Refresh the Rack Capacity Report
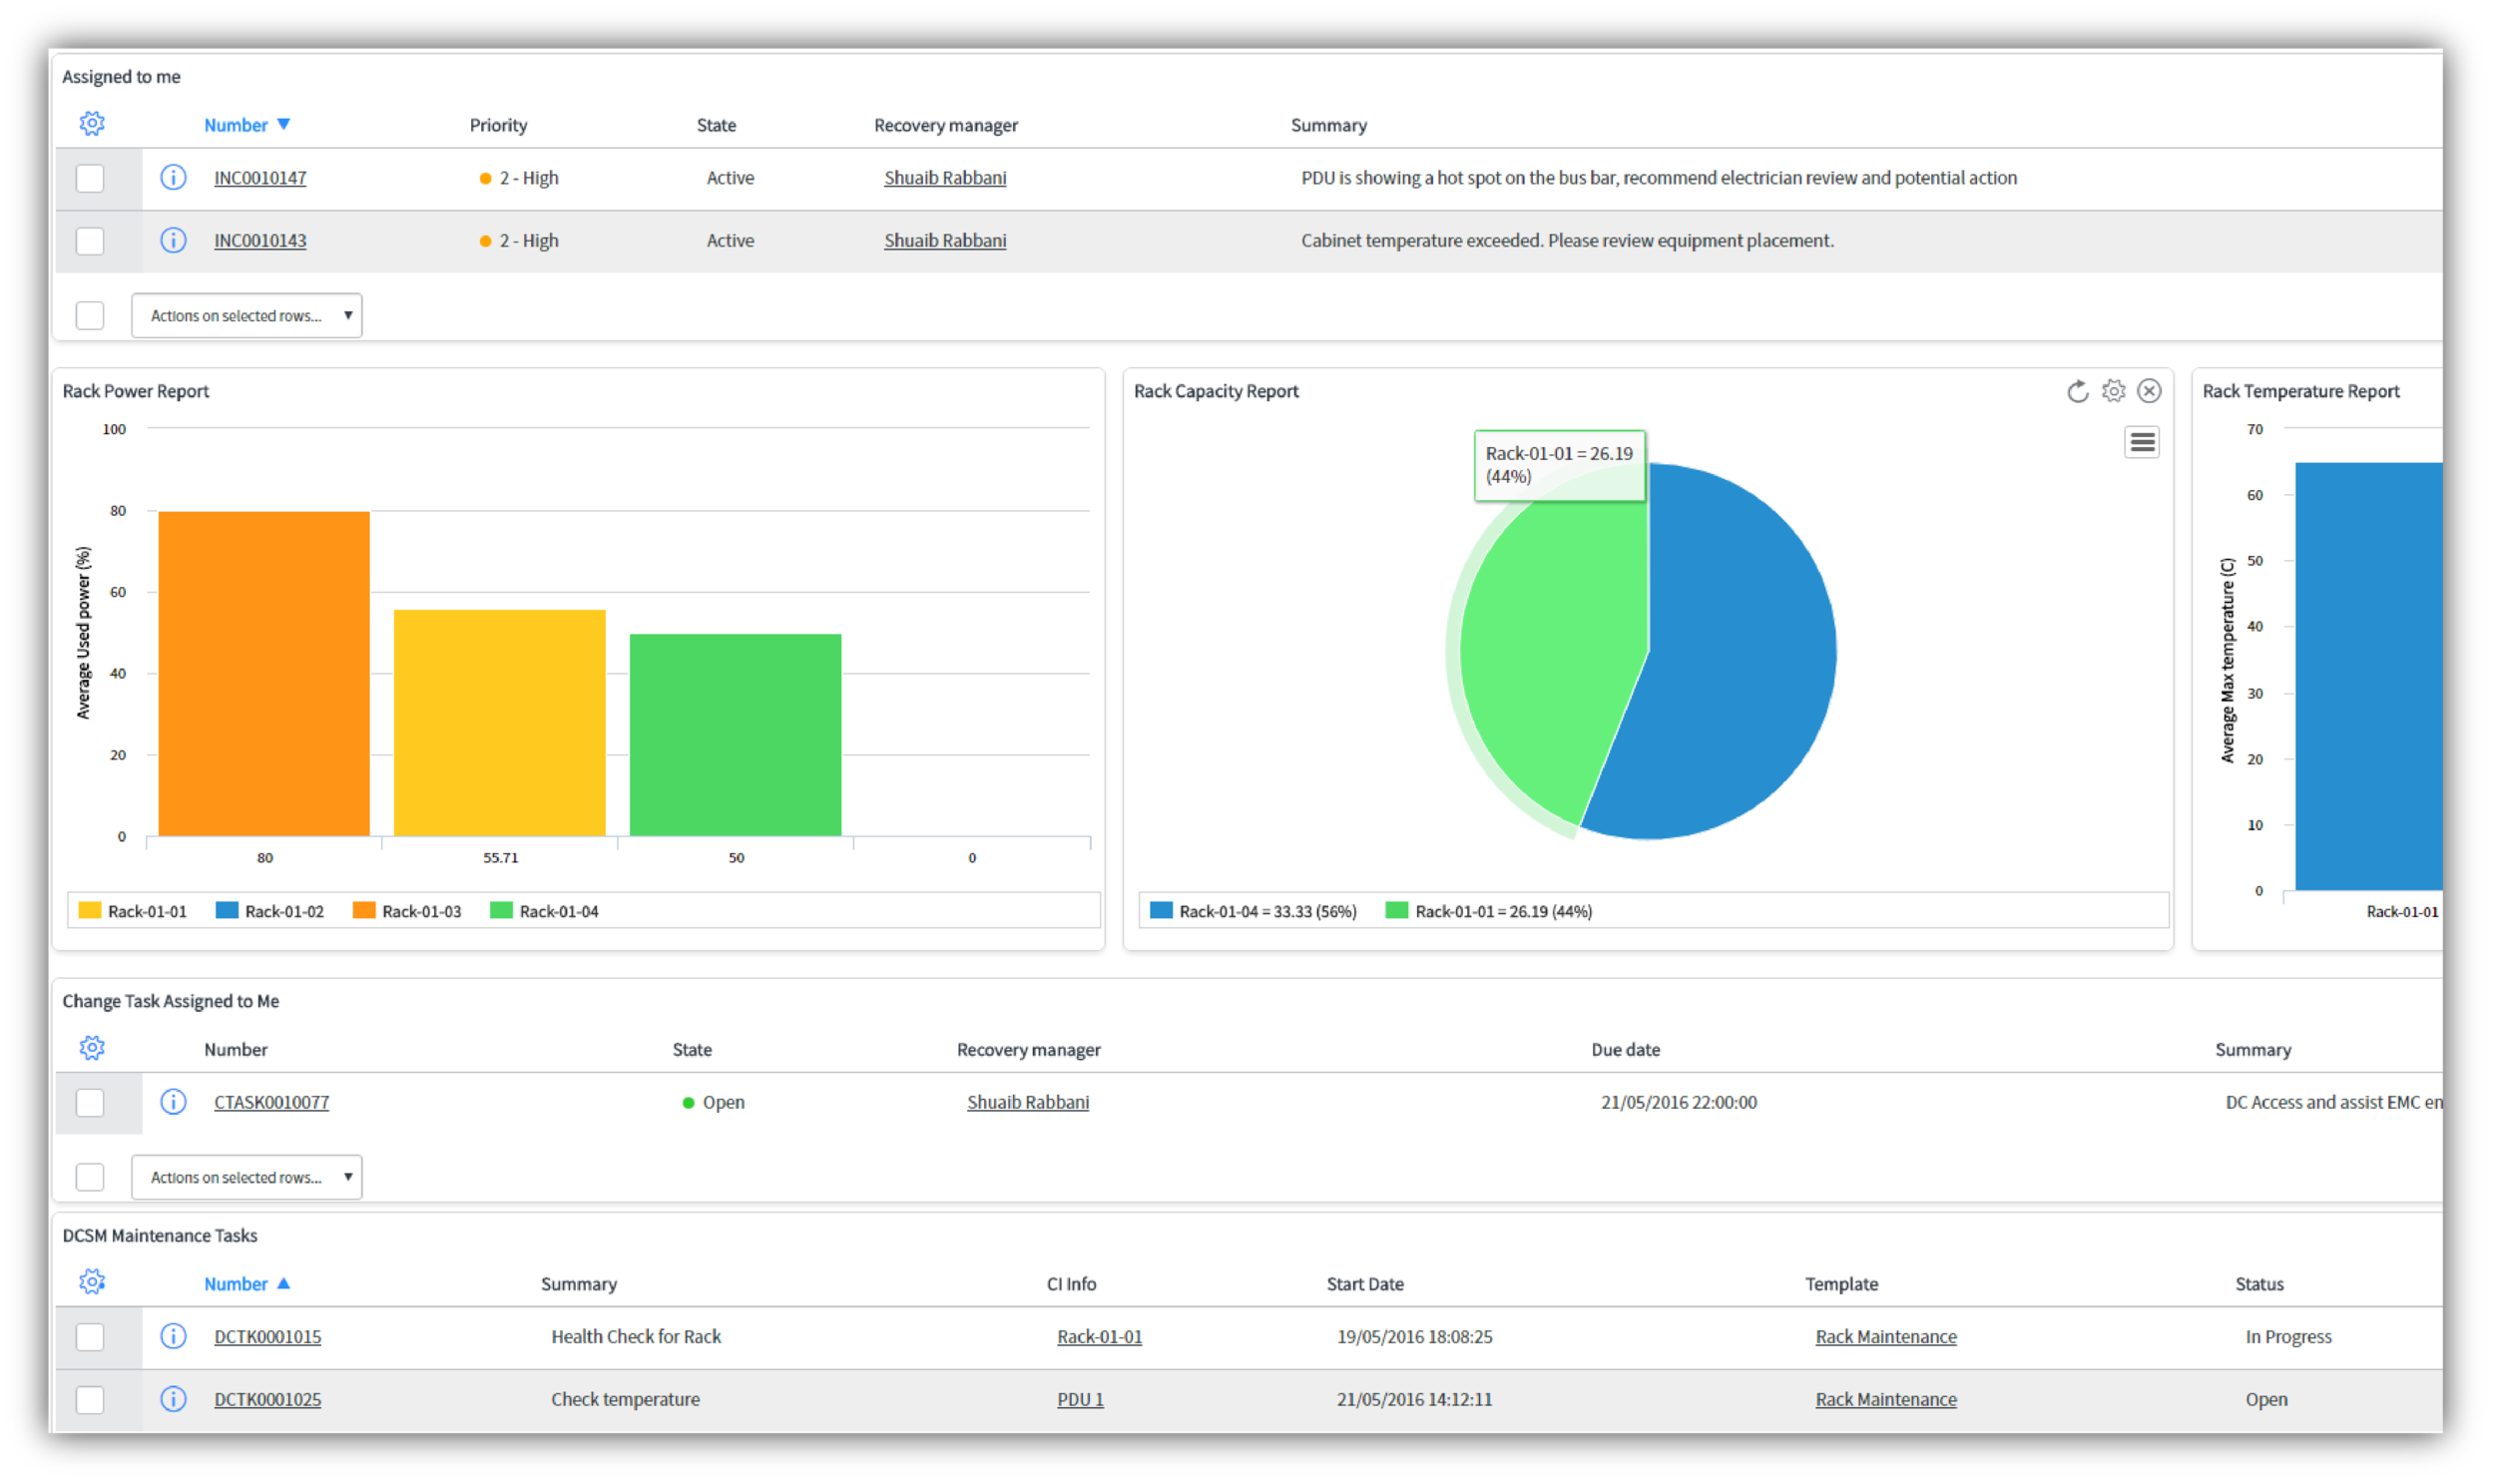 pyautogui.click(x=2077, y=391)
